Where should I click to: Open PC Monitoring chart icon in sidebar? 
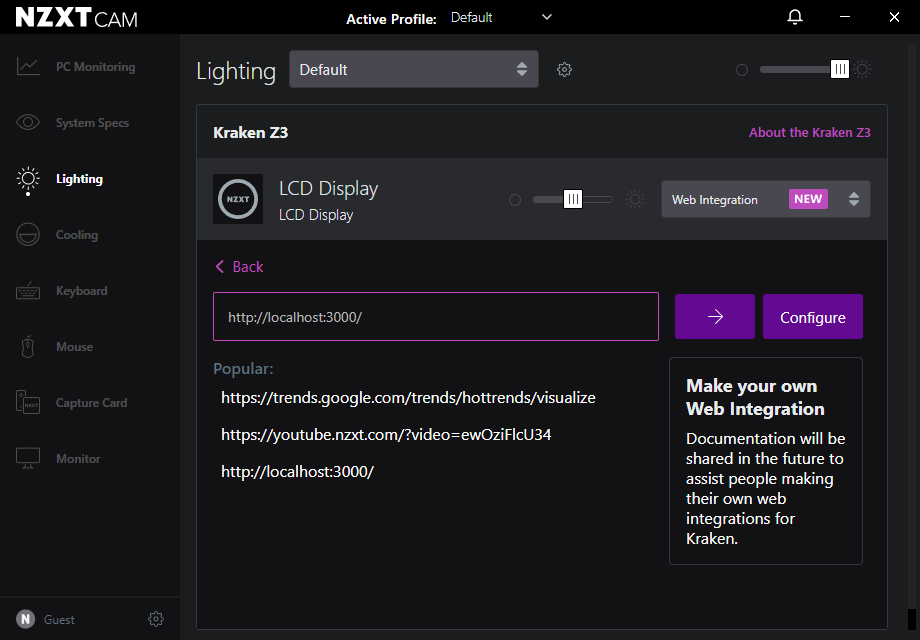28,66
